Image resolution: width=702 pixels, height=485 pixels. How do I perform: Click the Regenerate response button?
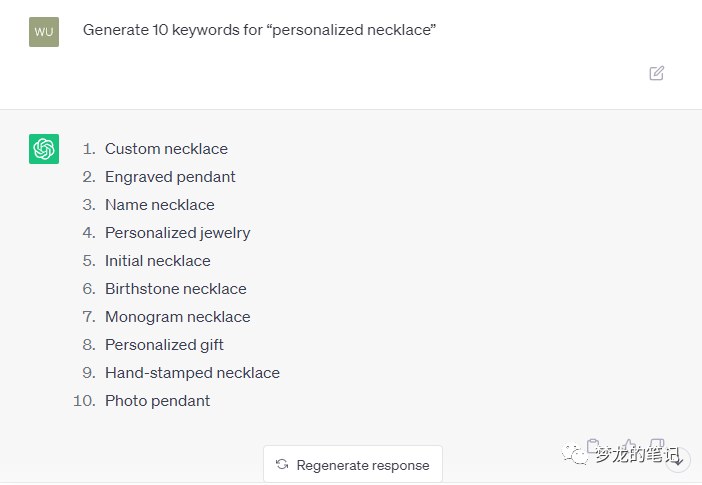point(353,465)
